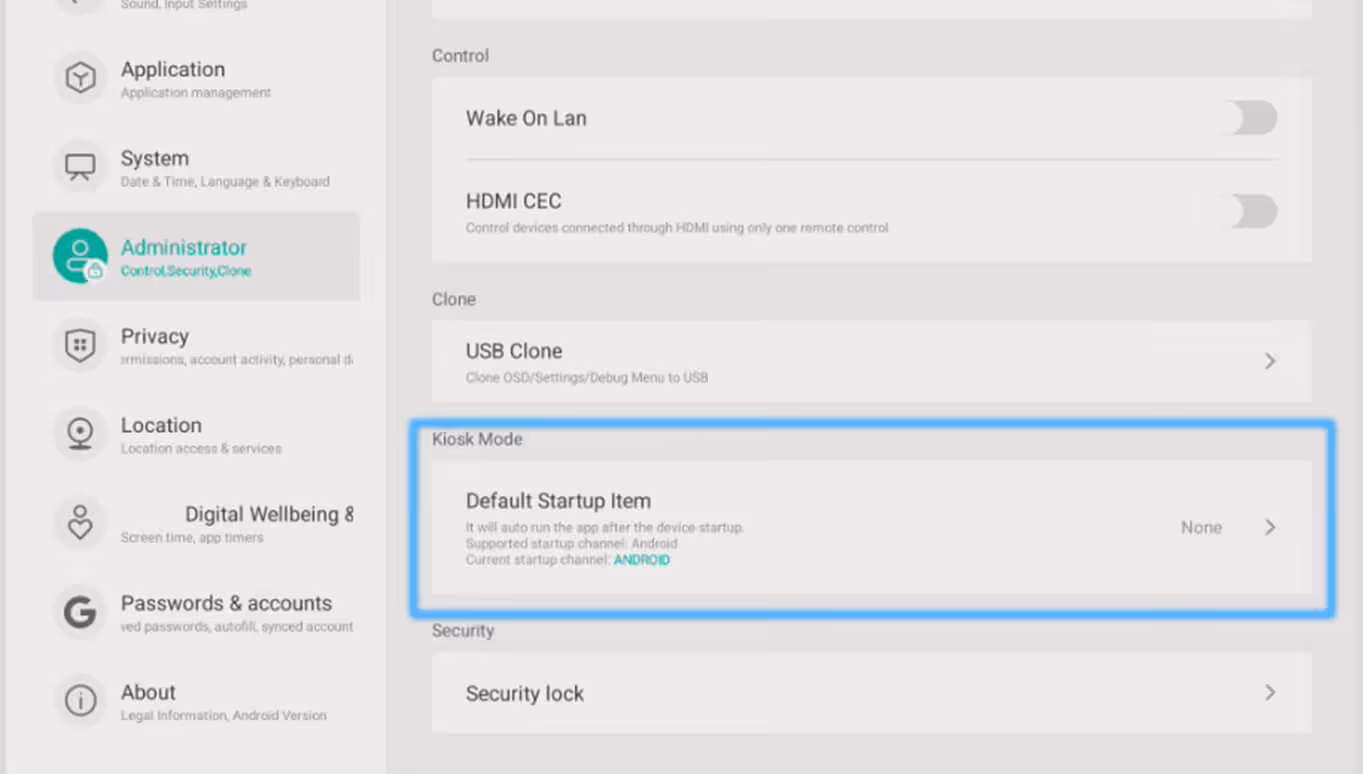Click the Location pin icon

pyautogui.click(x=80, y=434)
